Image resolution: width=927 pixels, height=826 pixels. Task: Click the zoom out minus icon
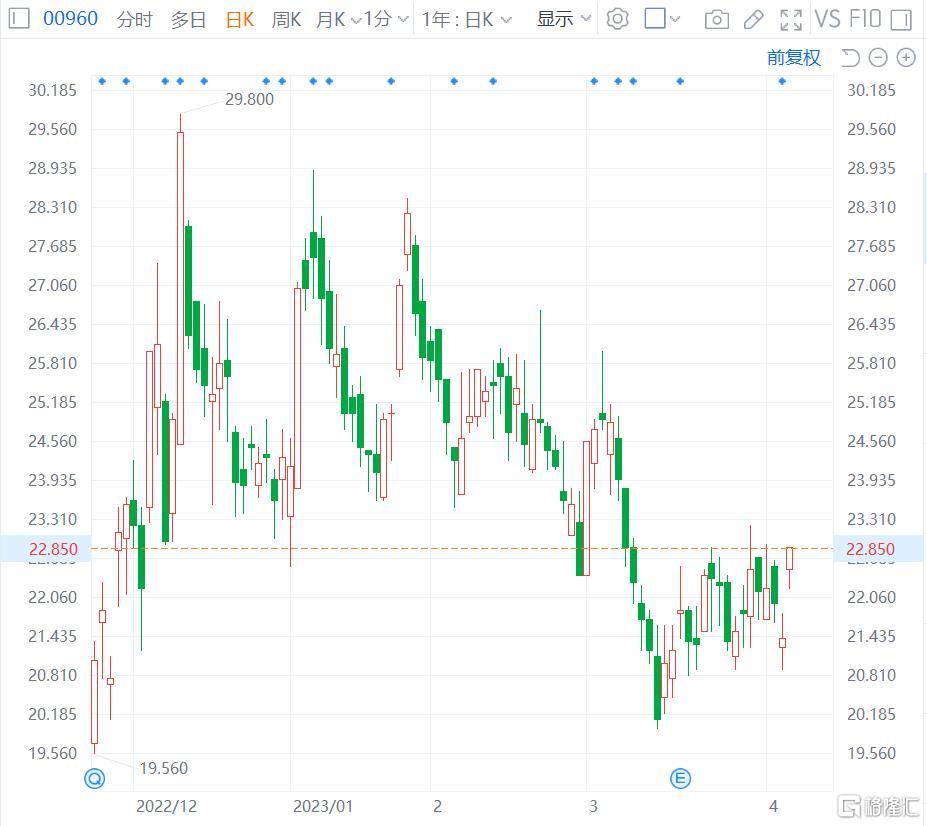pyautogui.click(x=878, y=58)
